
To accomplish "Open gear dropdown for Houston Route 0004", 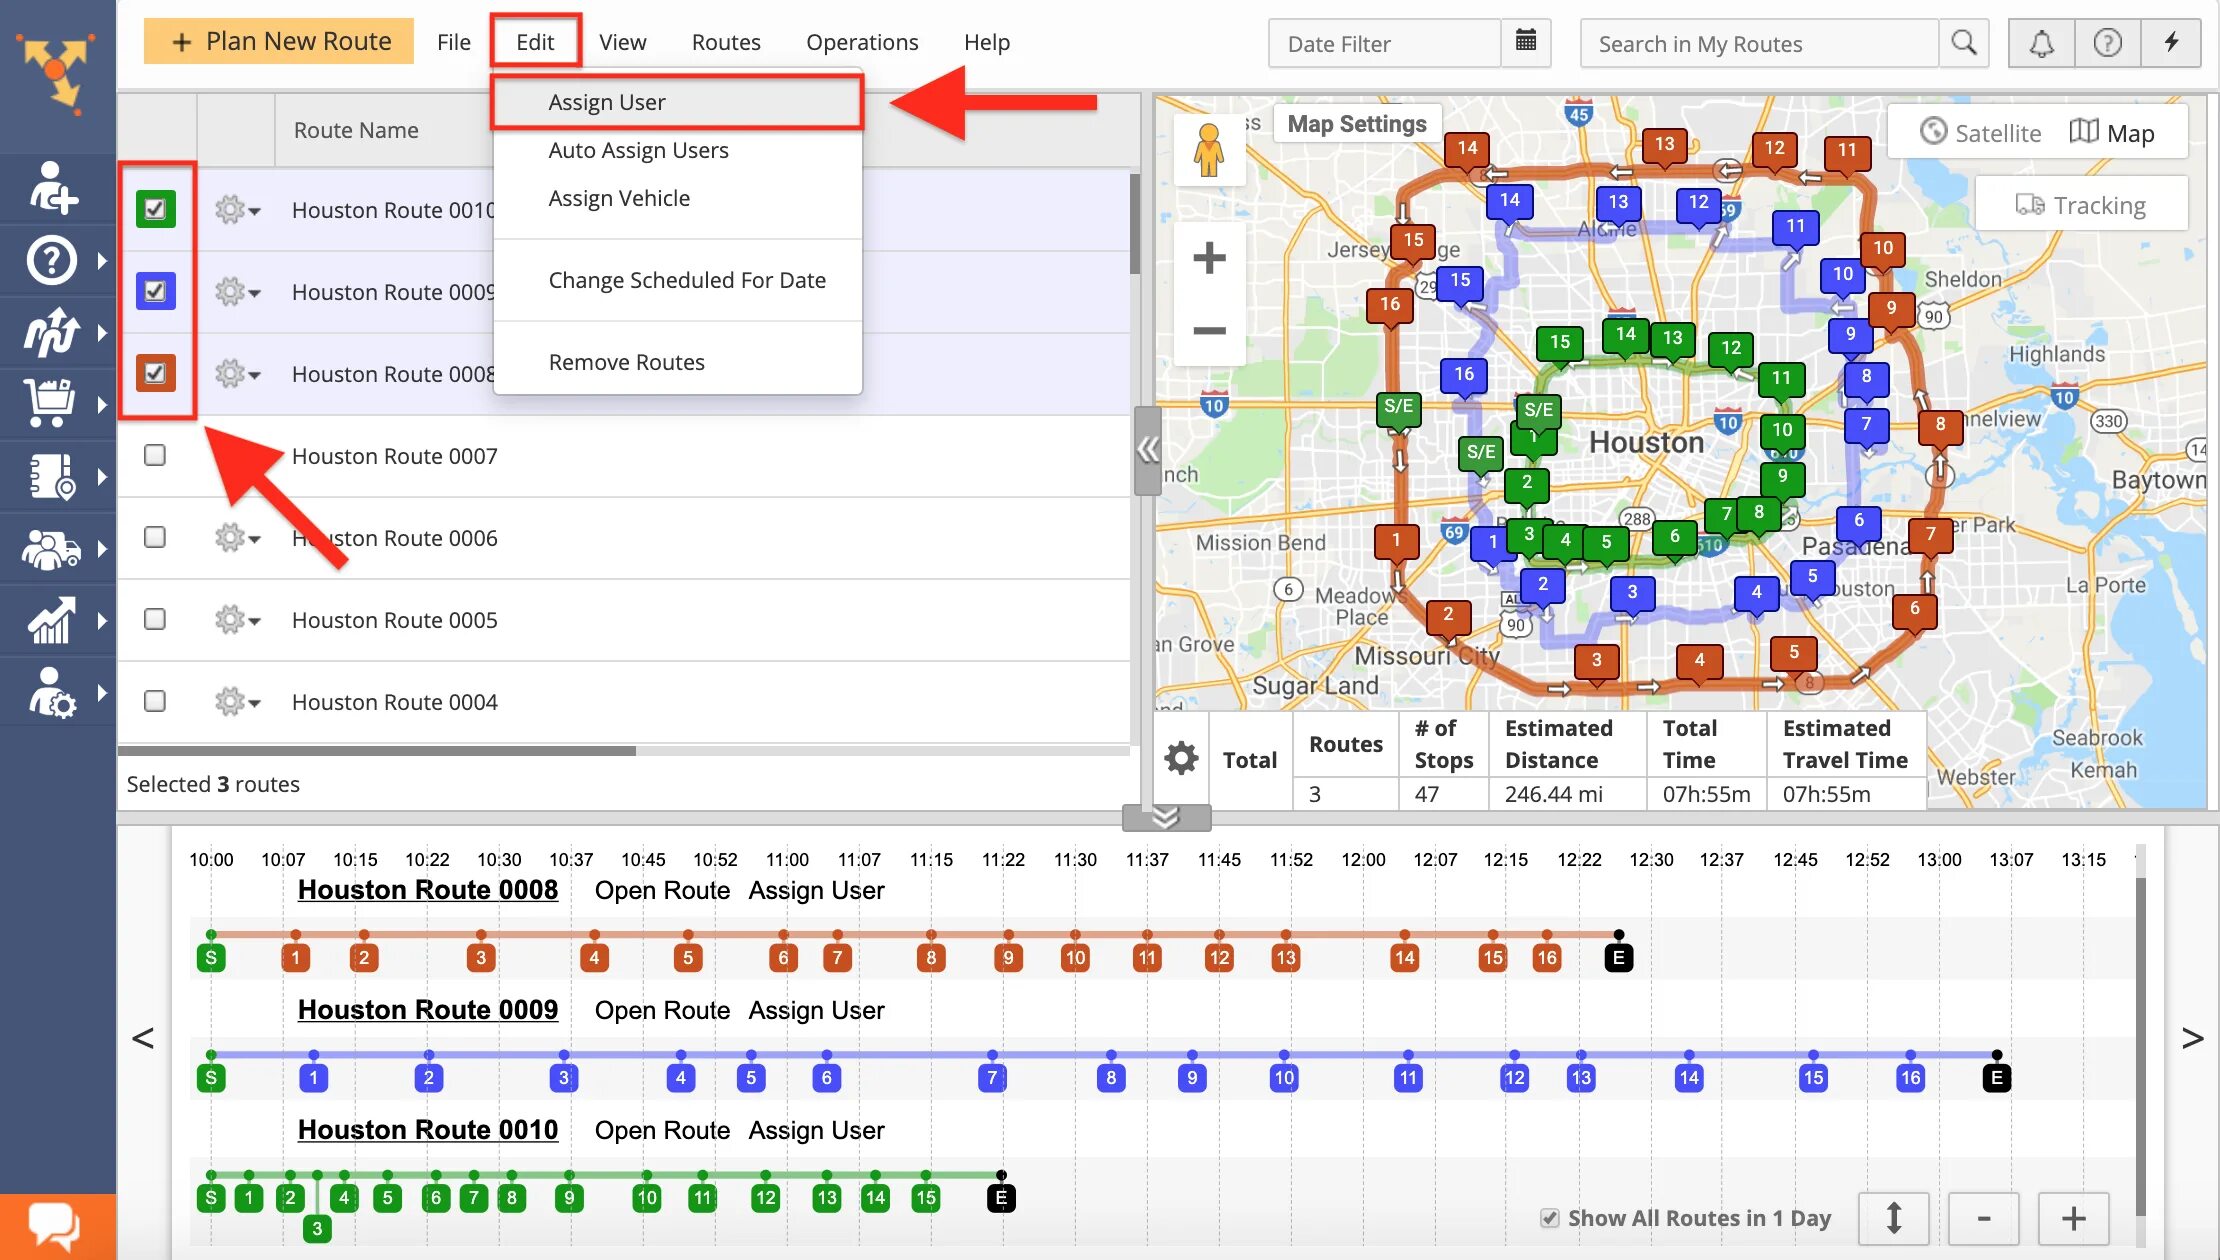I will point(236,702).
